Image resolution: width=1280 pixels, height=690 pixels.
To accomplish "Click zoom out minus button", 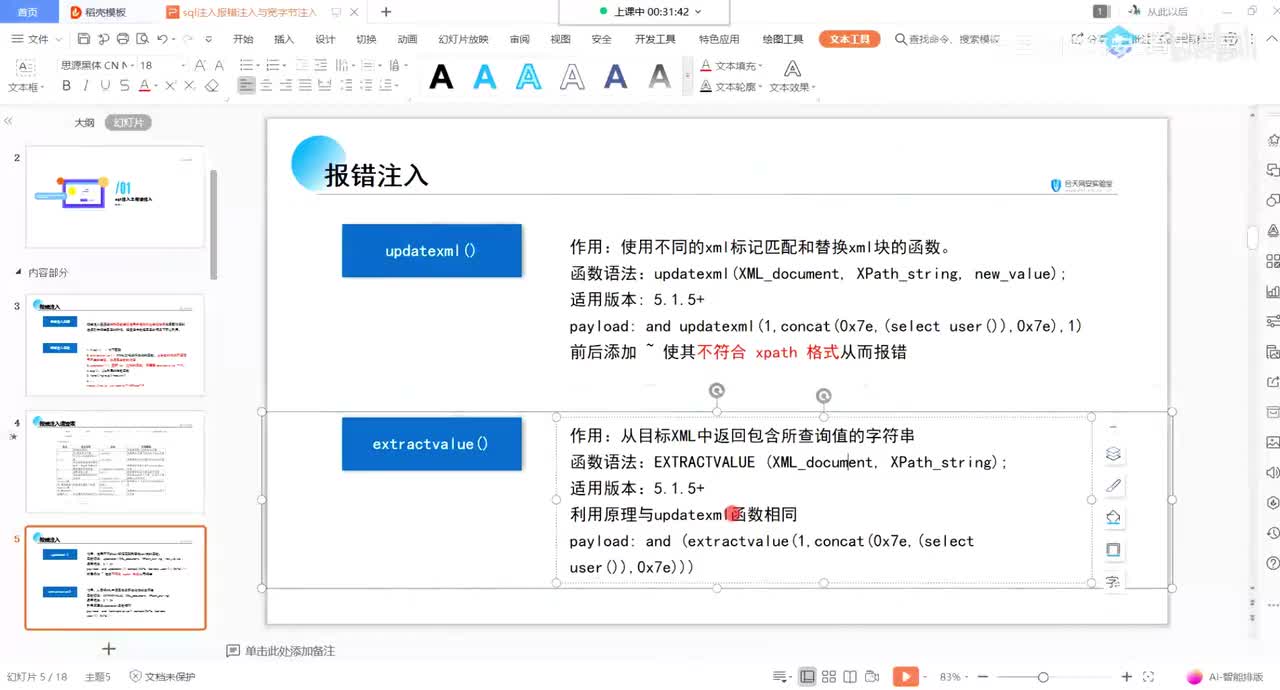I will click(983, 677).
